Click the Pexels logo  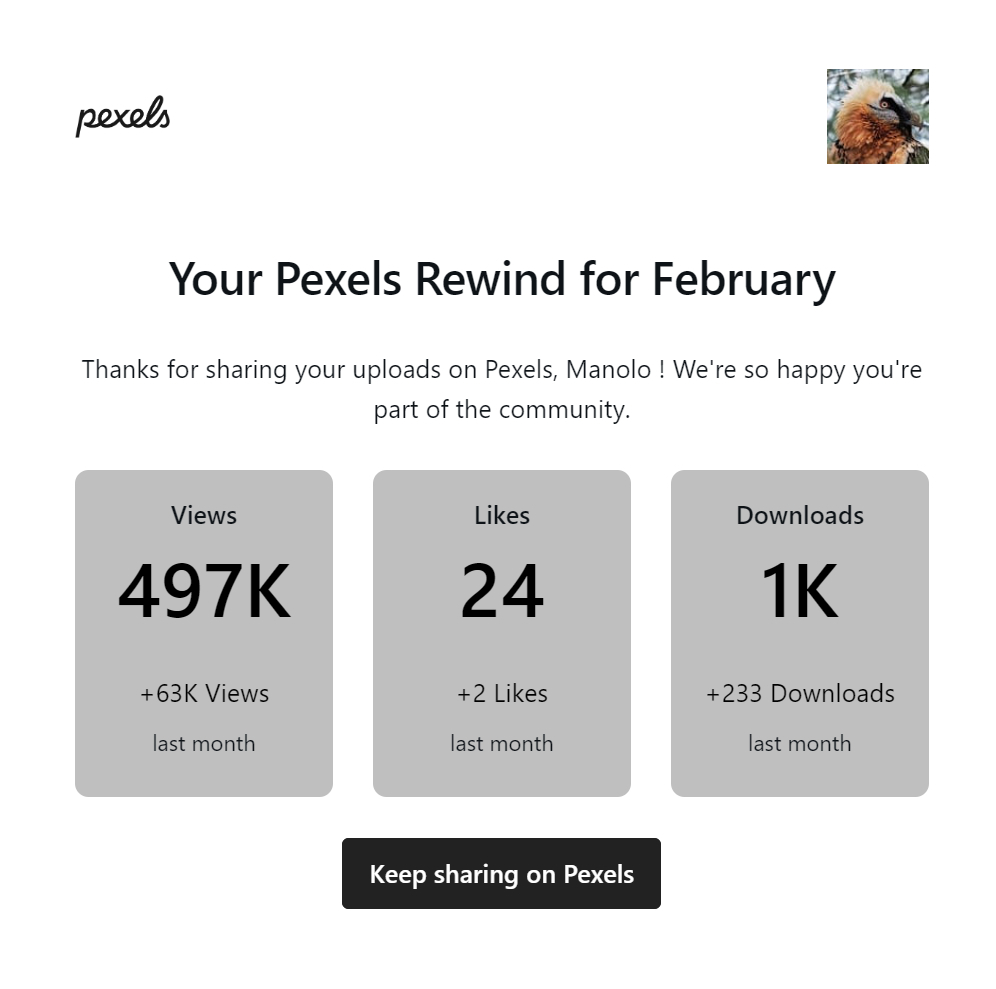coord(123,117)
